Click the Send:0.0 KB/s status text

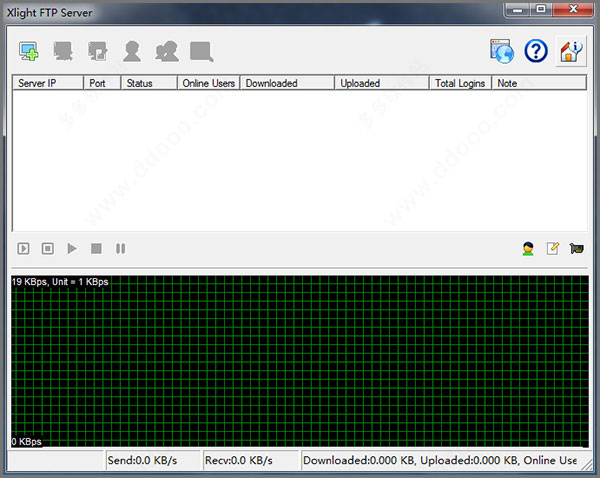[142, 460]
